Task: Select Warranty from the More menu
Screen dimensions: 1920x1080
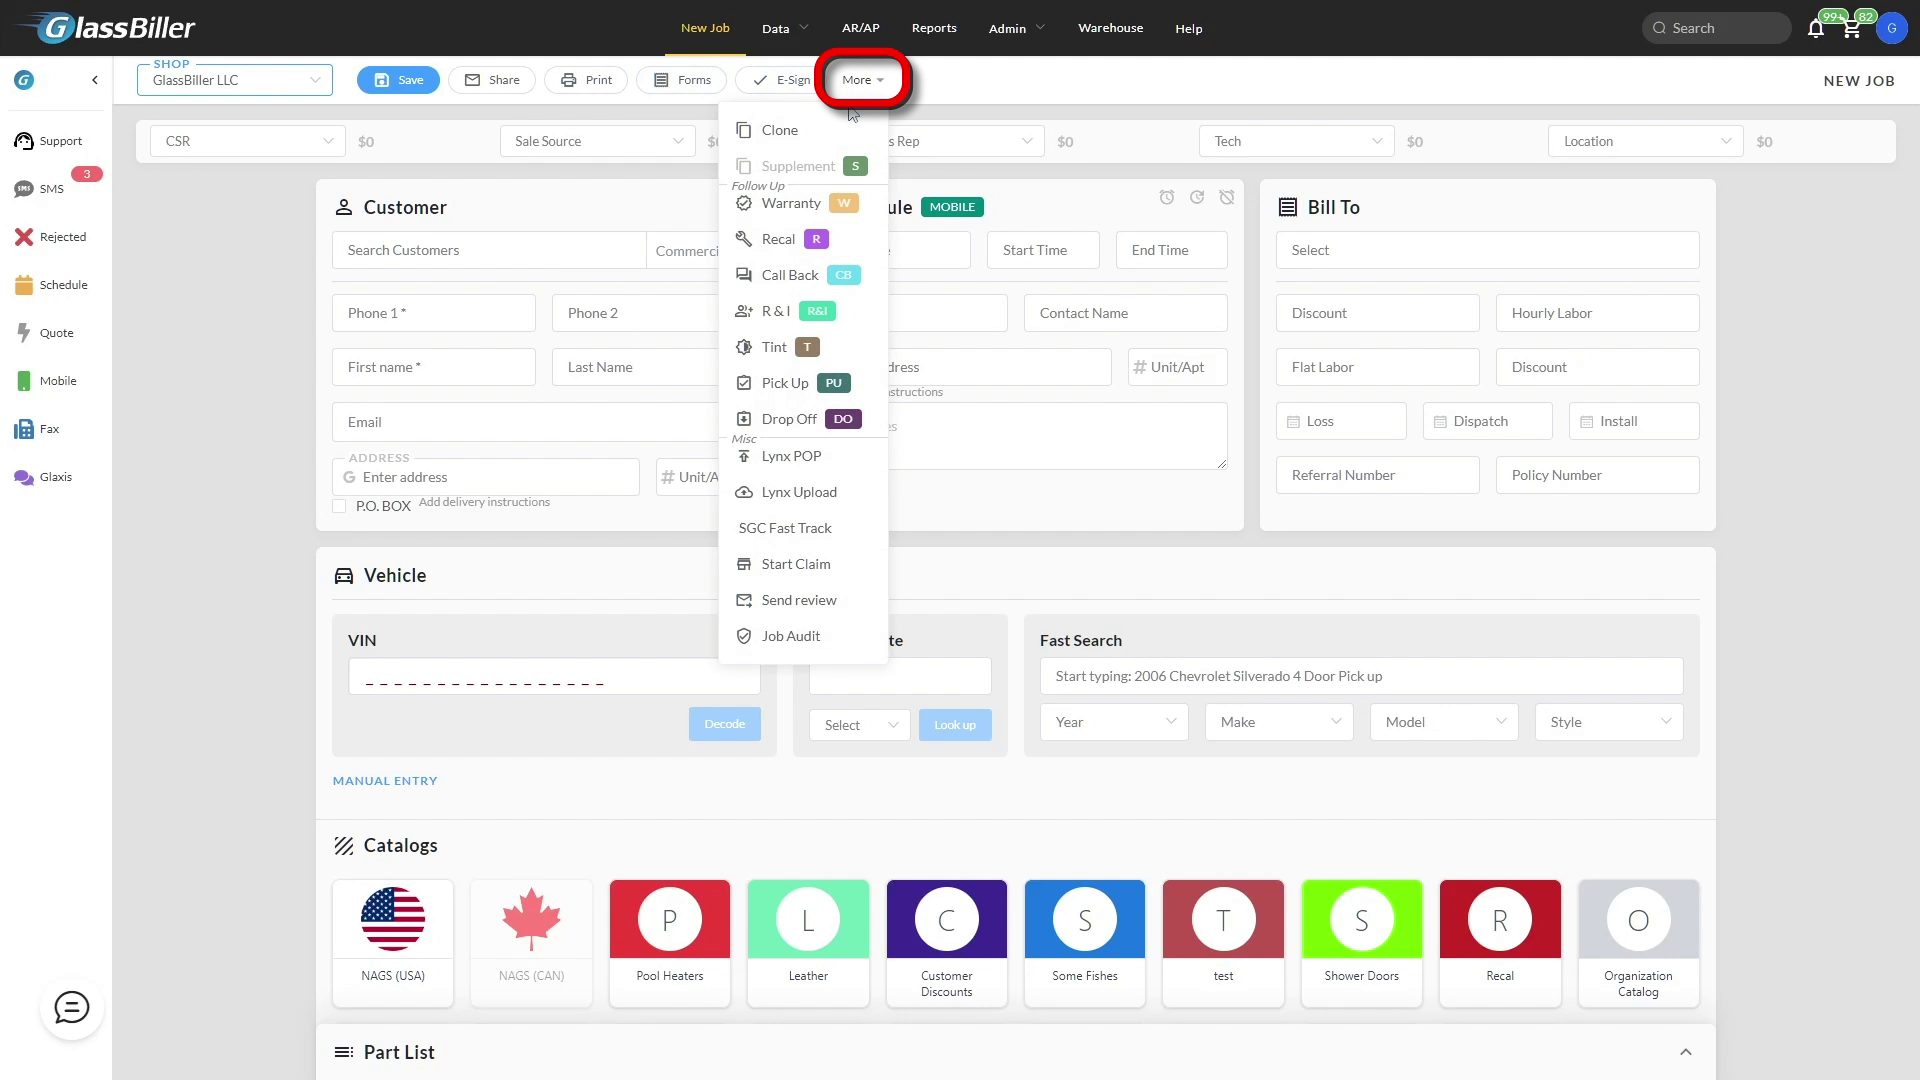Action: click(x=790, y=203)
